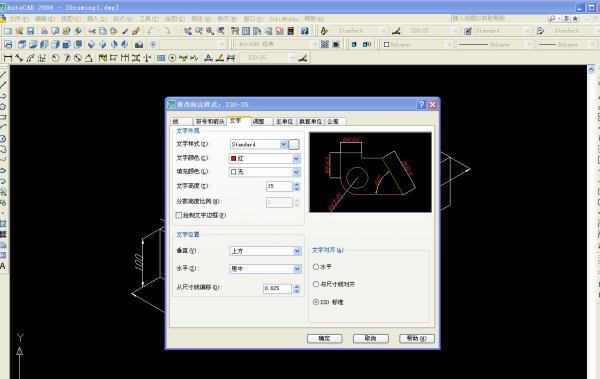Open the 文件 menu

pyautogui.click(x=18, y=18)
